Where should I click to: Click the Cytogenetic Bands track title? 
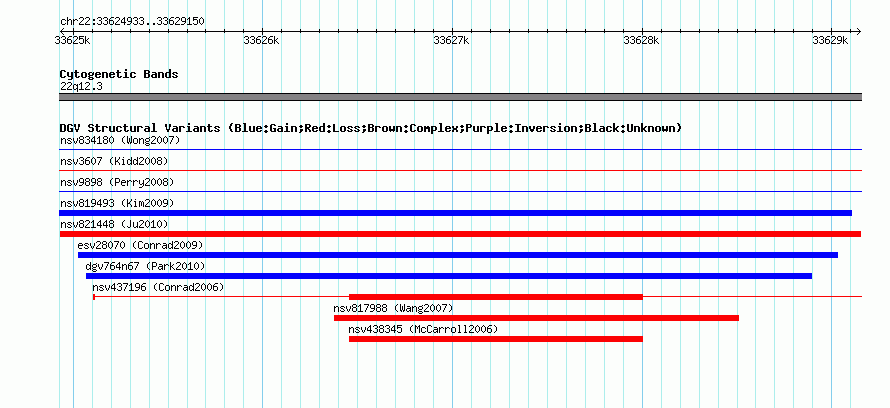[119, 74]
